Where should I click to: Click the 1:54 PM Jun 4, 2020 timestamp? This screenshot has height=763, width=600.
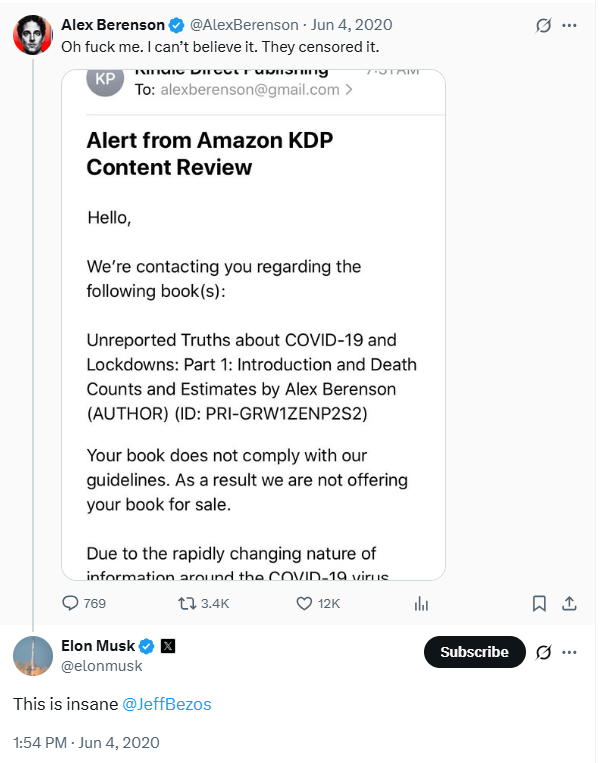(x=86, y=742)
